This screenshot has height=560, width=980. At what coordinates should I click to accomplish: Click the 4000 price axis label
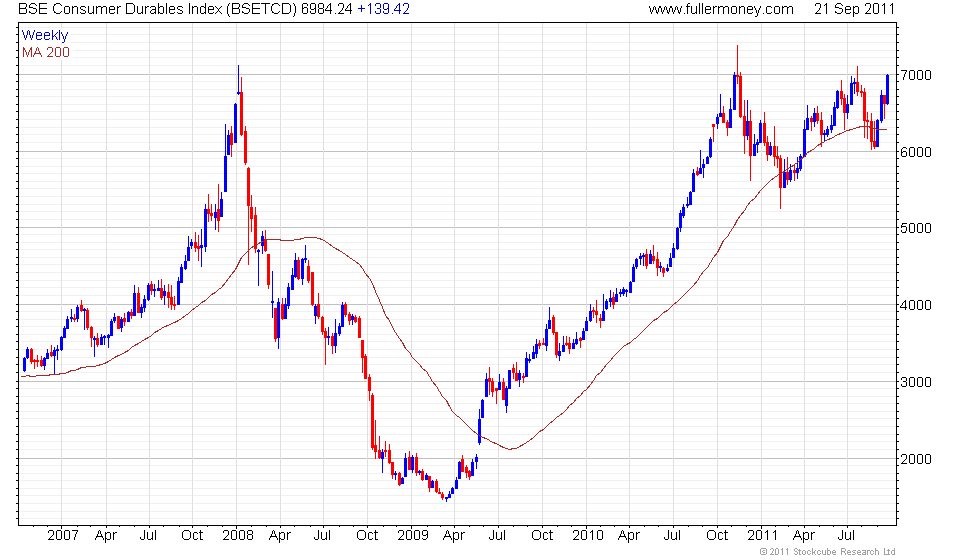pyautogui.click(x=918, y=306)
